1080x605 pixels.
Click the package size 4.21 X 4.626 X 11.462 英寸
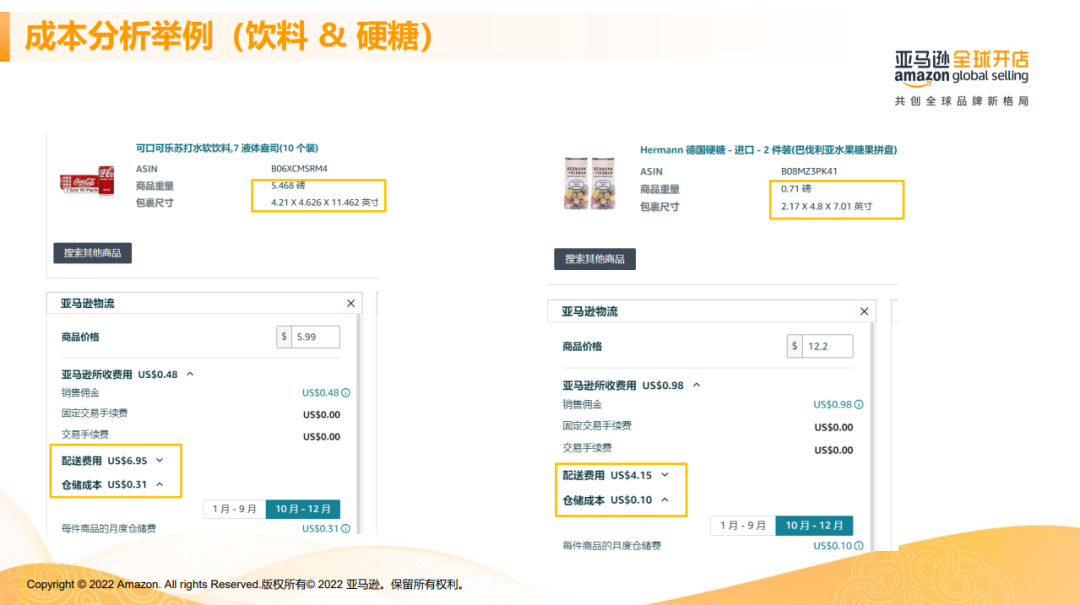(324, 203)
